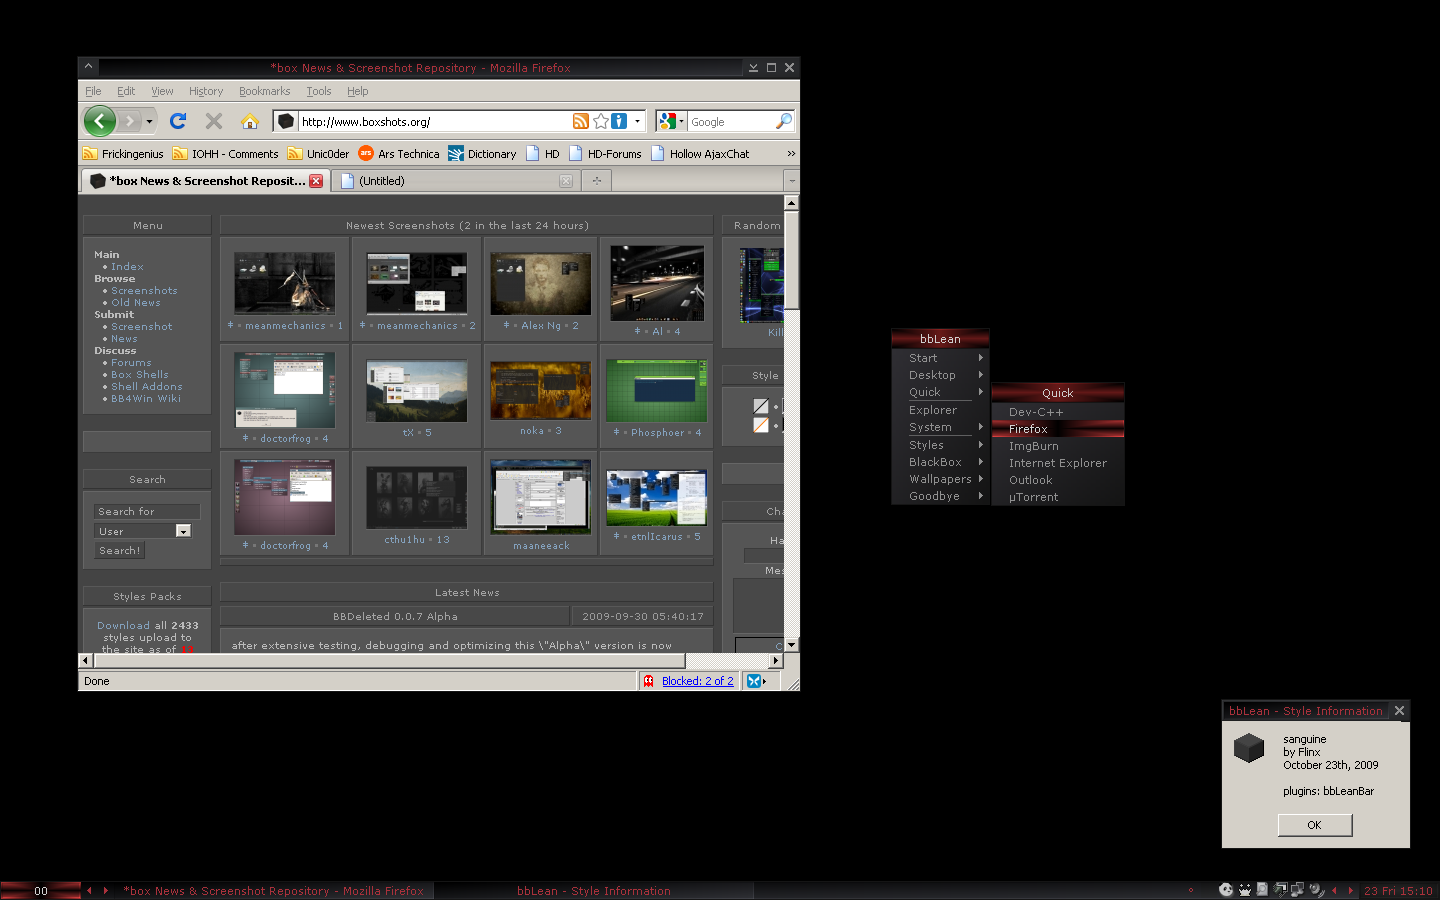
Task: Expand the back/forward history dropdown arrow
Action: 149,121
